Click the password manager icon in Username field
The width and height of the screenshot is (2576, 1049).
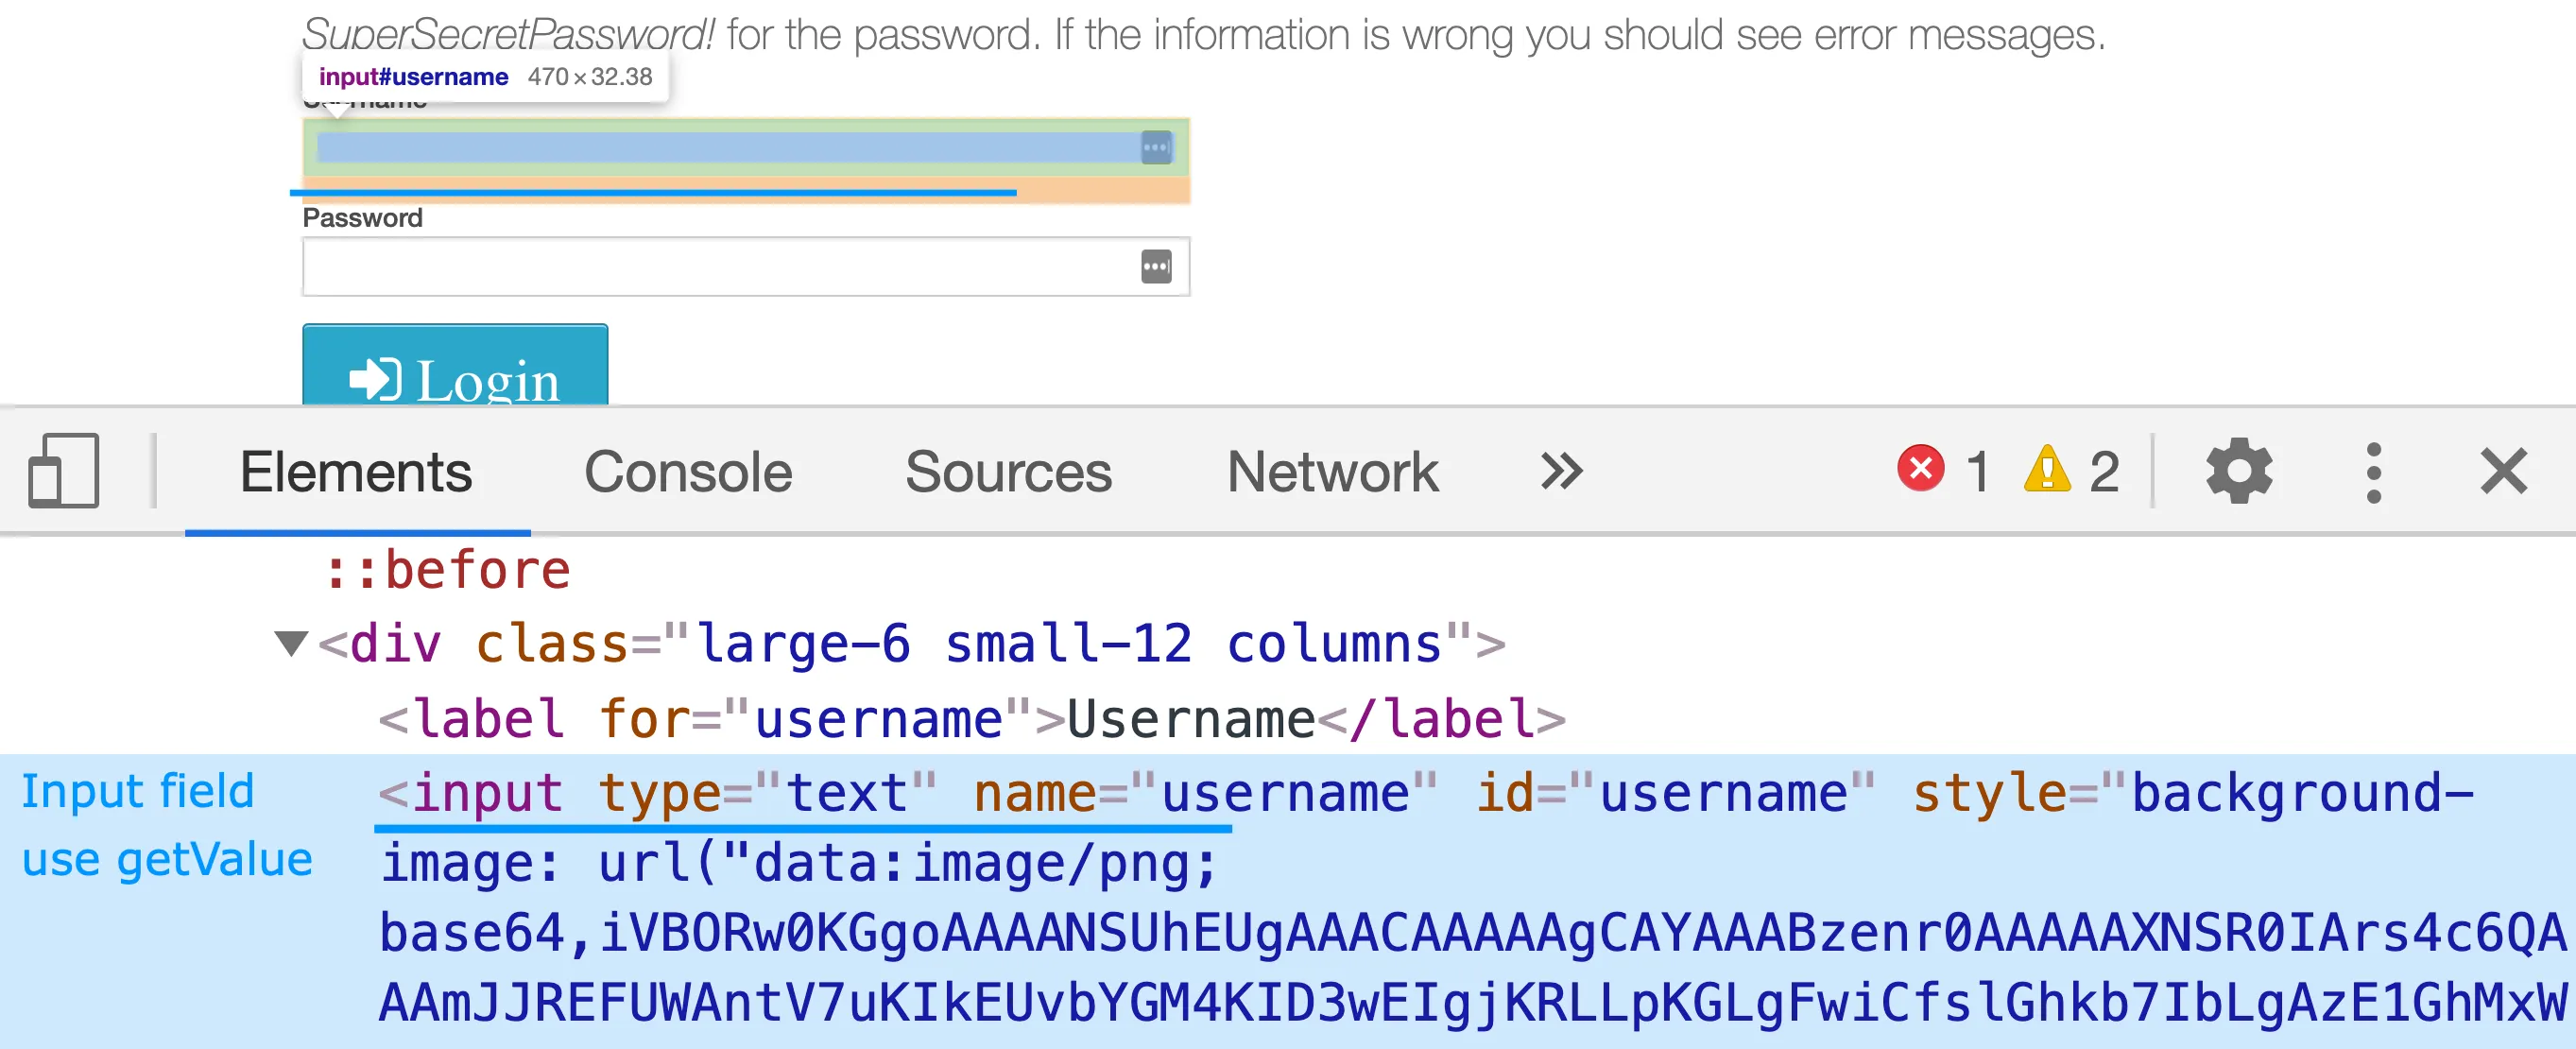click(x=1156, y=148)
